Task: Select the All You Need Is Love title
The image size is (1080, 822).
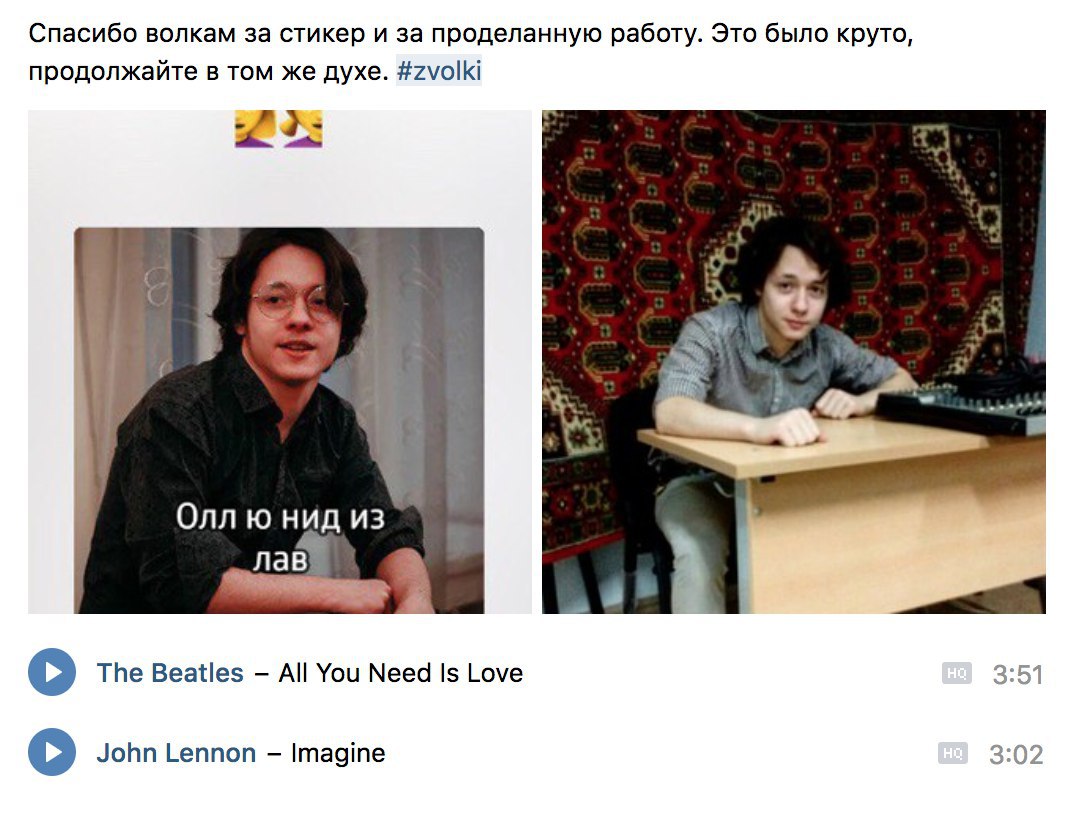Action: 400,672
